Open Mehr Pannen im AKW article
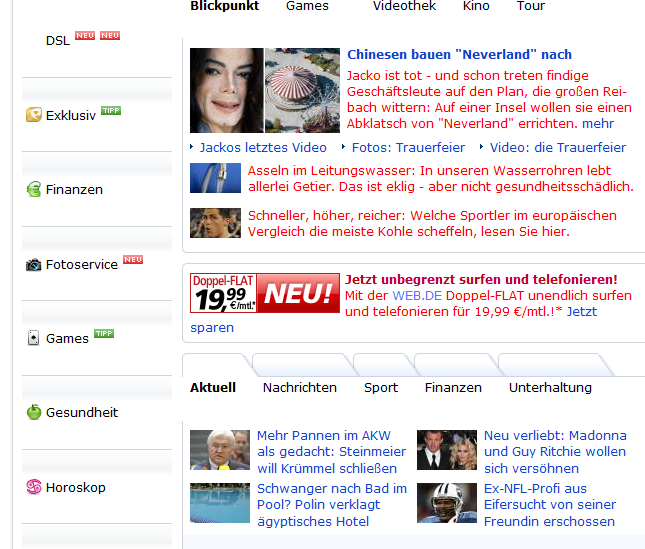The width and height of the screenshot is (645, 549). click(x=332, y=452)
